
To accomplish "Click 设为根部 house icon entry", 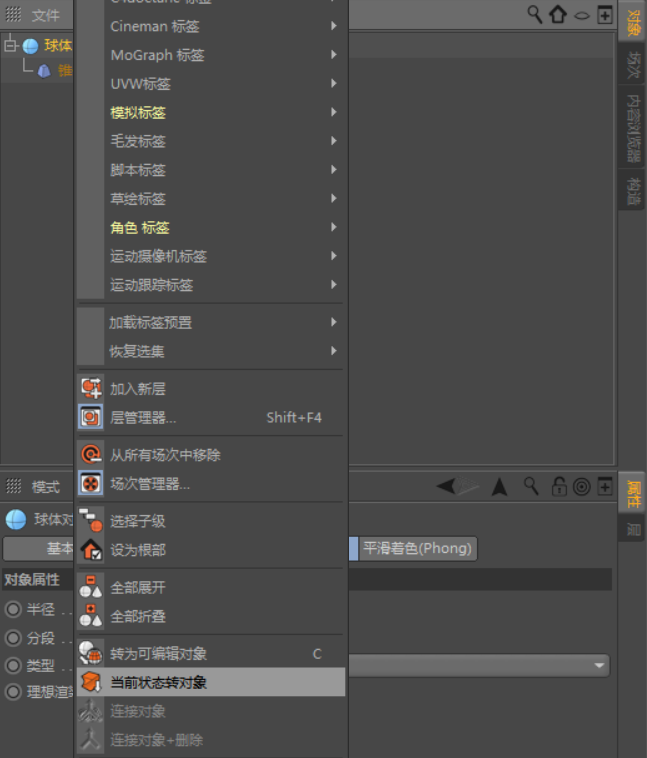I will click(x=91, y=550).
